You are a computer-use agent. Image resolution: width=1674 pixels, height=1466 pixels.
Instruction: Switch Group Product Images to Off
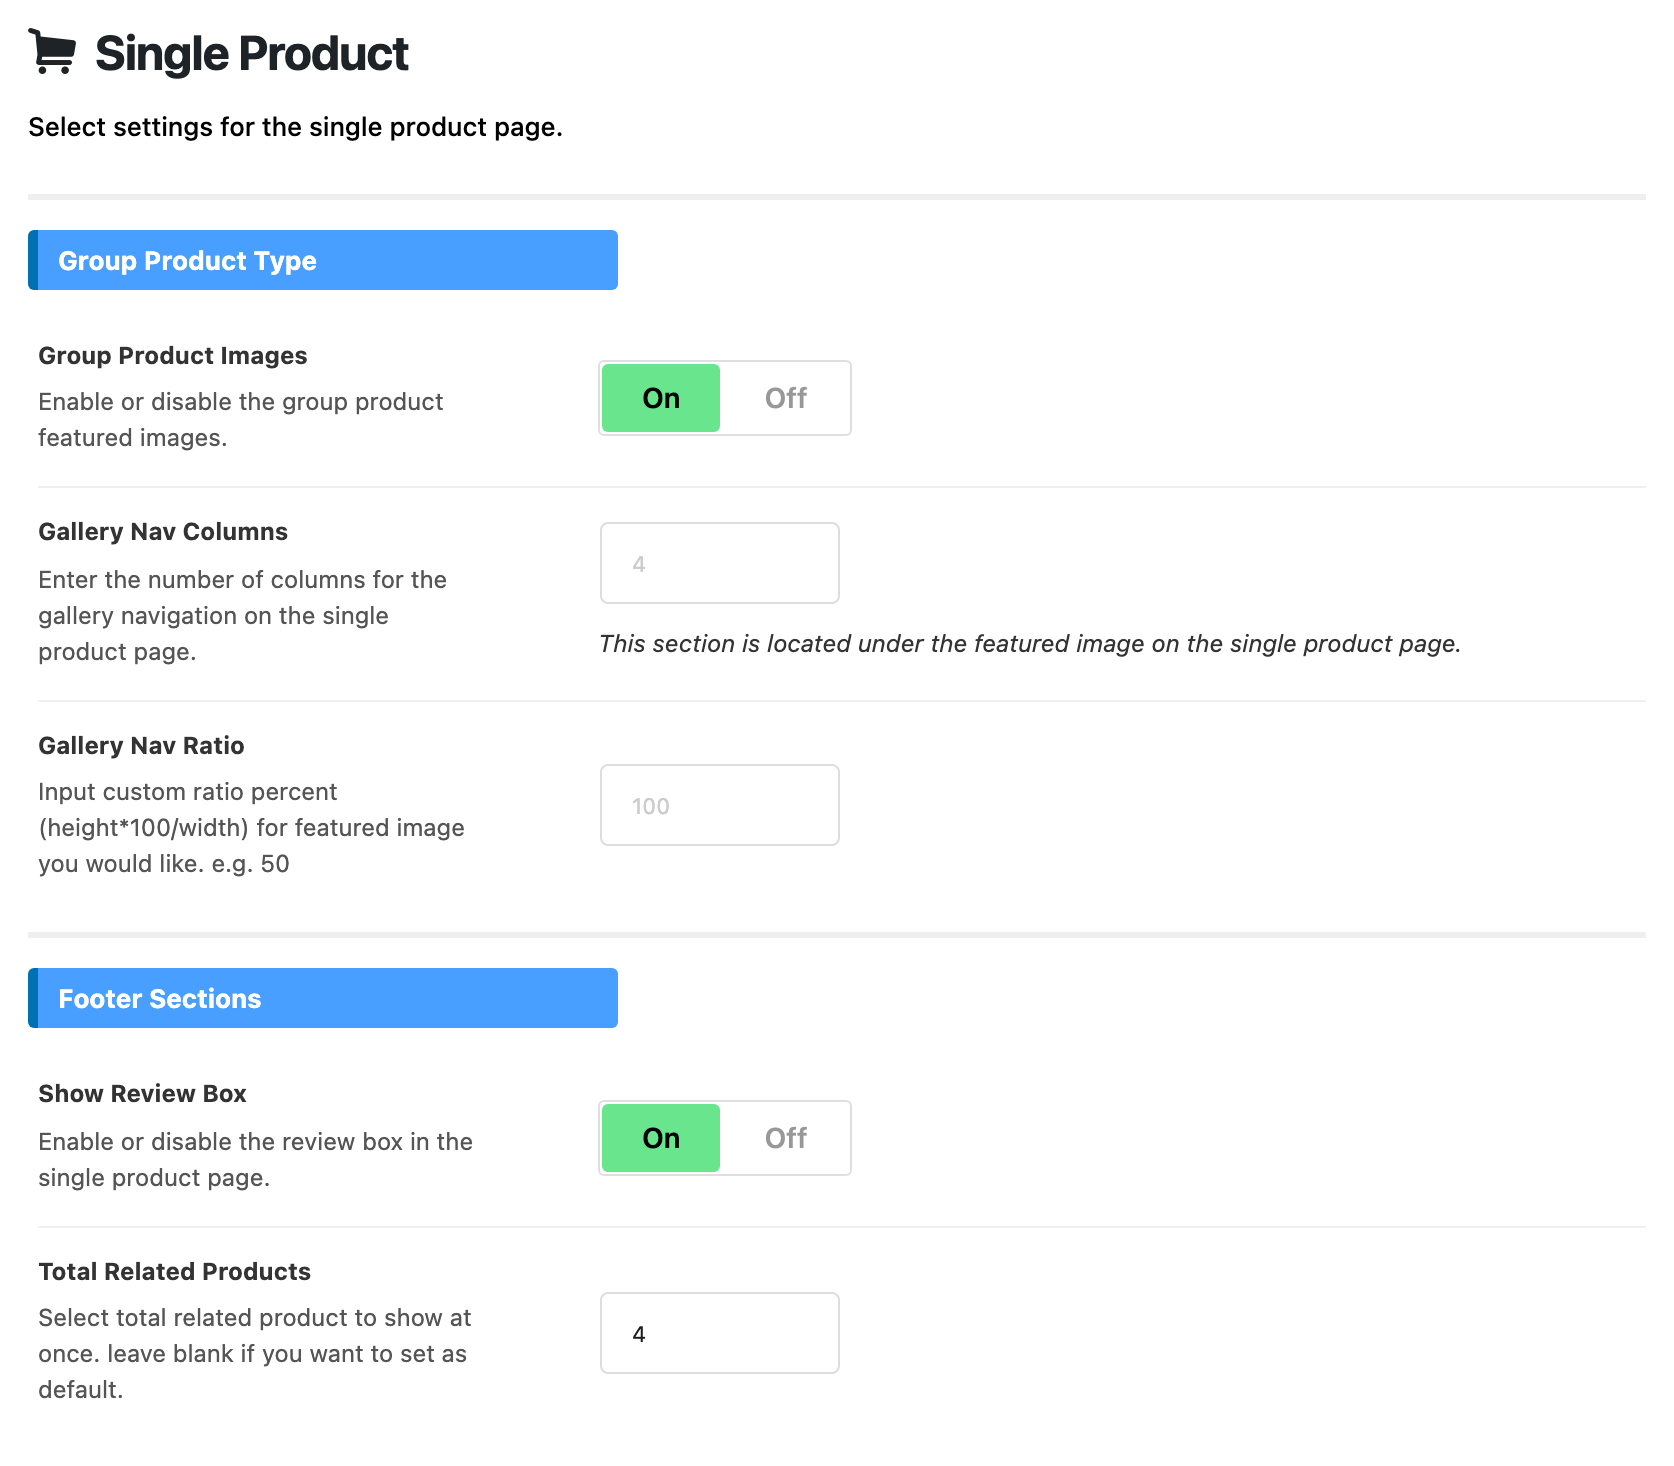tap(785, 398)
